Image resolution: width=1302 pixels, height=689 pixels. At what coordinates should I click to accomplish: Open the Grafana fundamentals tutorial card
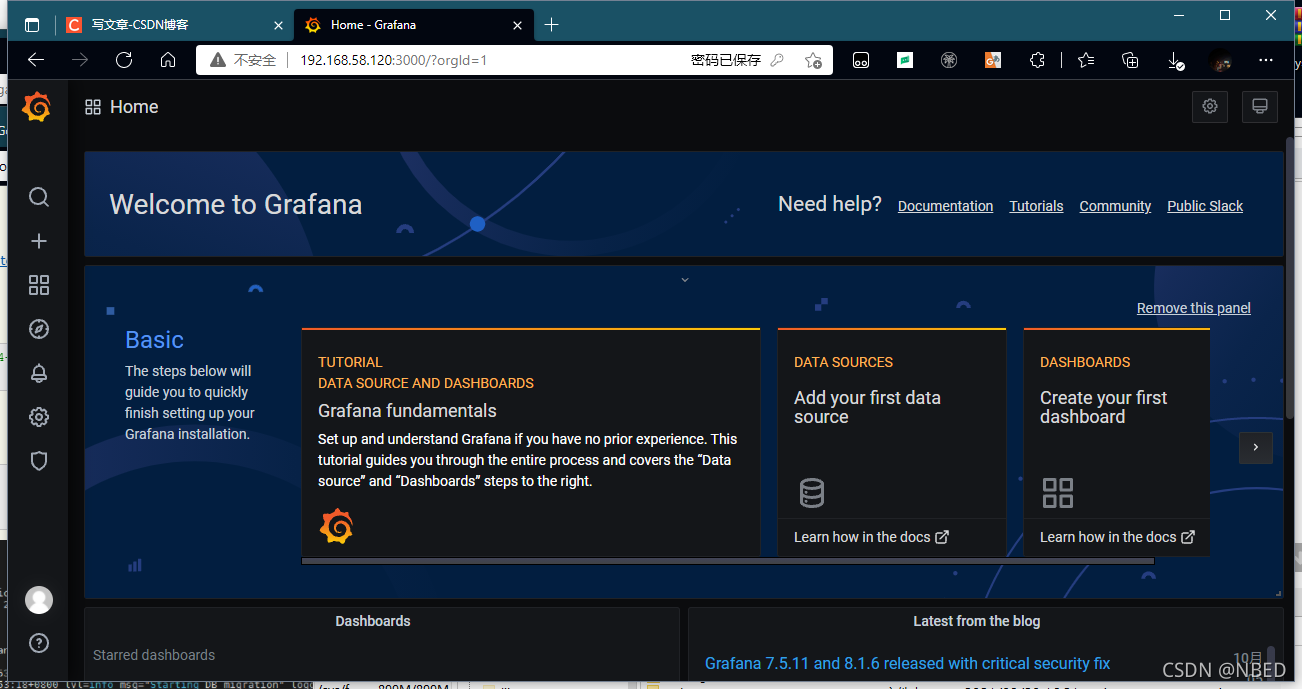[x=531, y=442]
